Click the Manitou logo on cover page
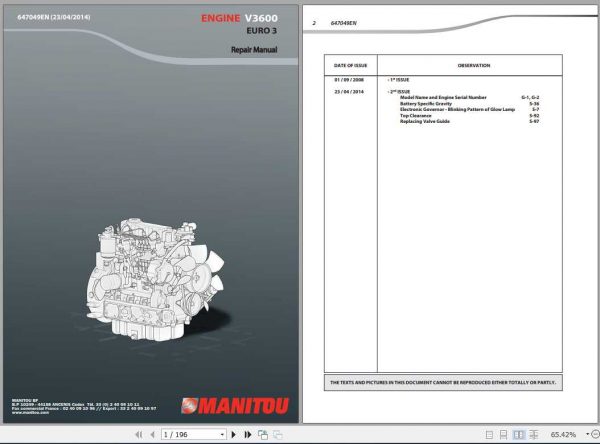 click(235, 406)
